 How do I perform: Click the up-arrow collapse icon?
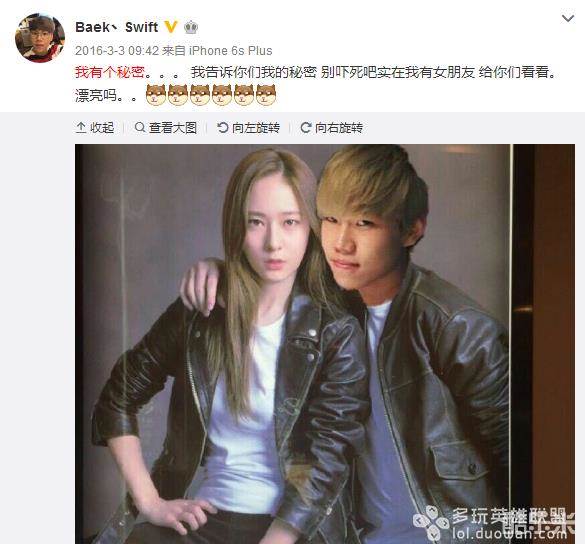coord(81,128)
